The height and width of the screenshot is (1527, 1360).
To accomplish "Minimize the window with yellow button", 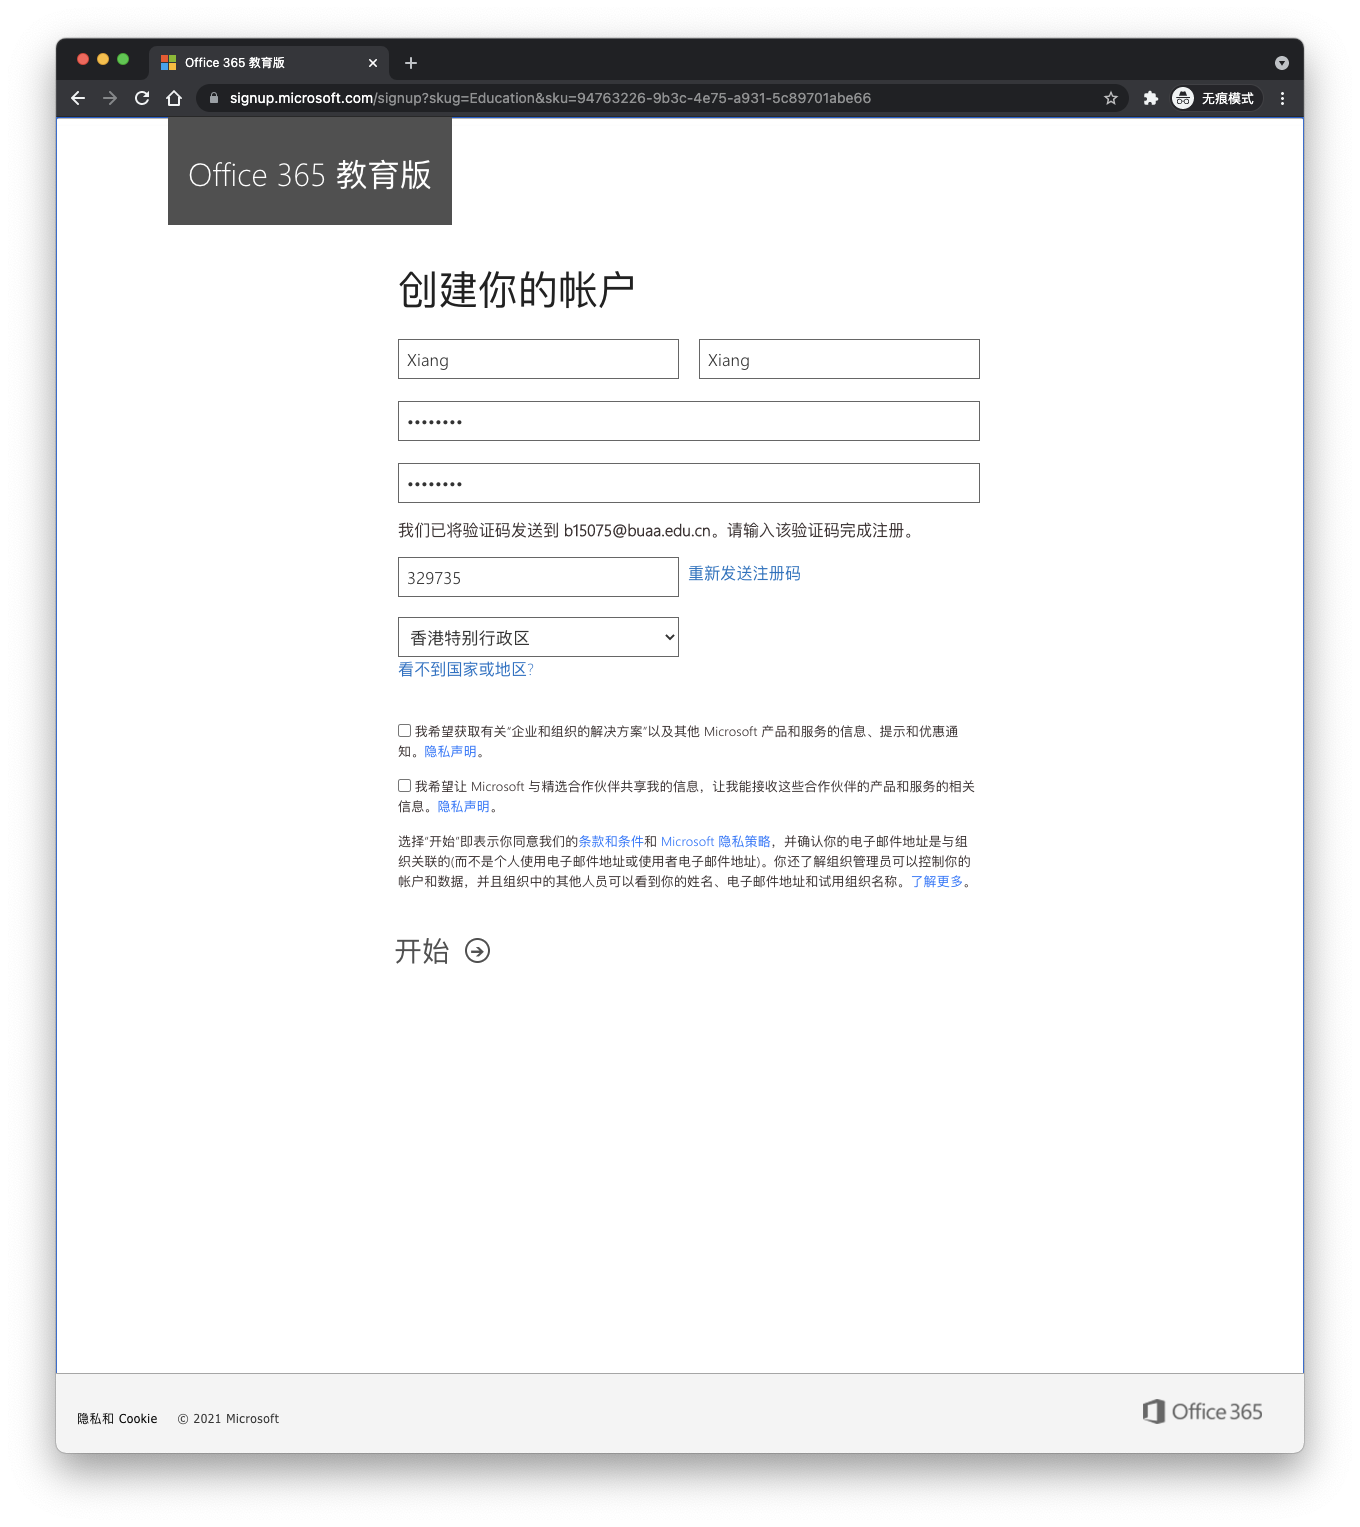I will click(103, 59).
